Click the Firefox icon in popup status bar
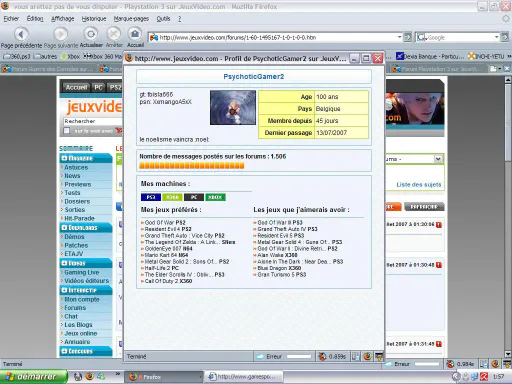Viewport: 512px width, 384px height. click(x=367, y=356)
